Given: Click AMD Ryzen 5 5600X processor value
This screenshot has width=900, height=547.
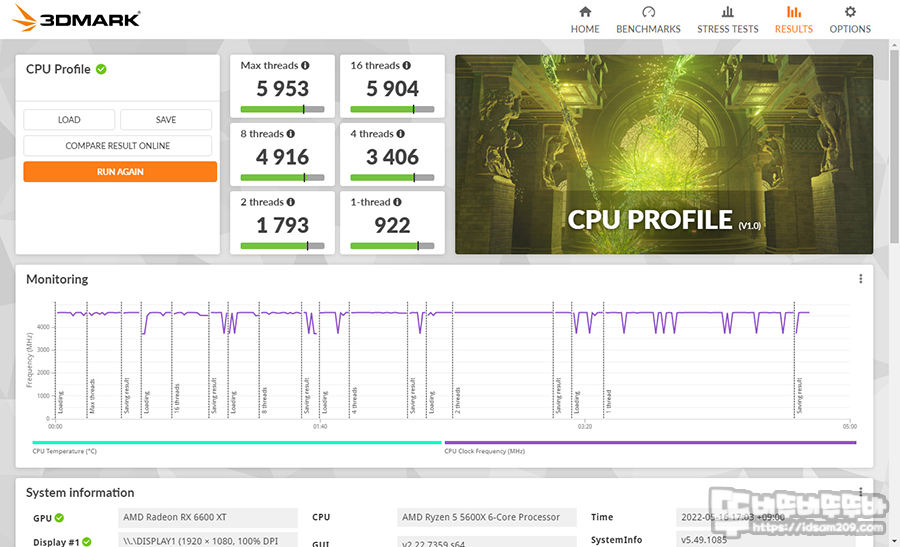Looking at the screenshot, I should (x=486, y=517).
